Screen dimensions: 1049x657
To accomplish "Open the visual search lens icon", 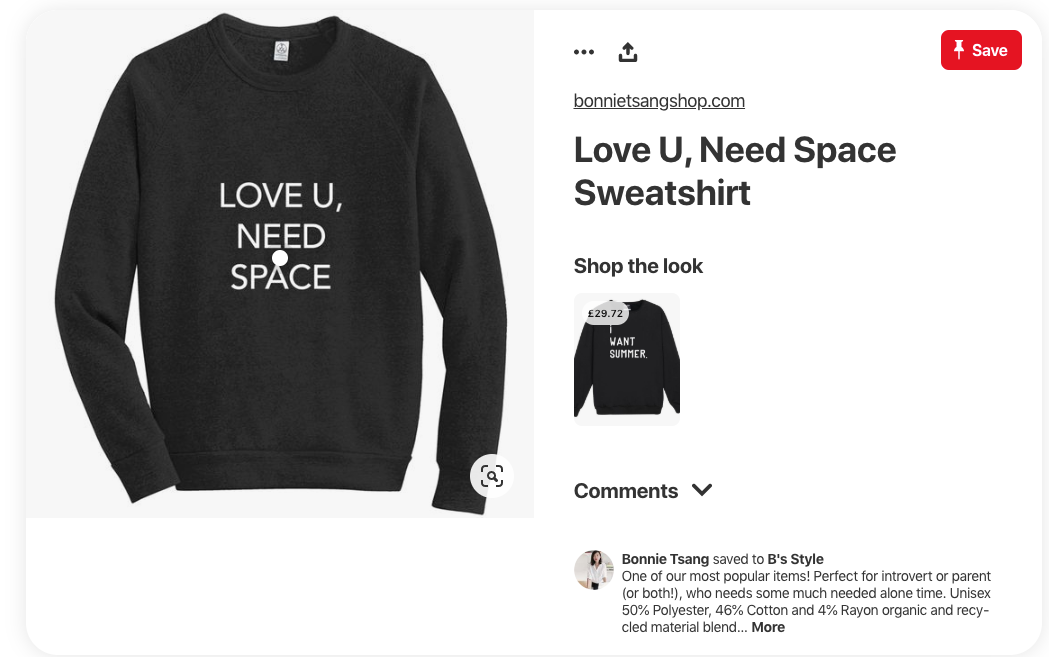I will 492,476.
